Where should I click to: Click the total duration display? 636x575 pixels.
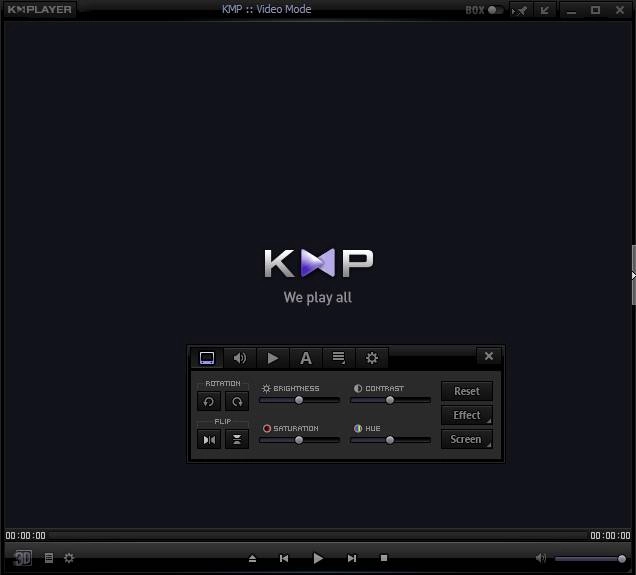610,535
